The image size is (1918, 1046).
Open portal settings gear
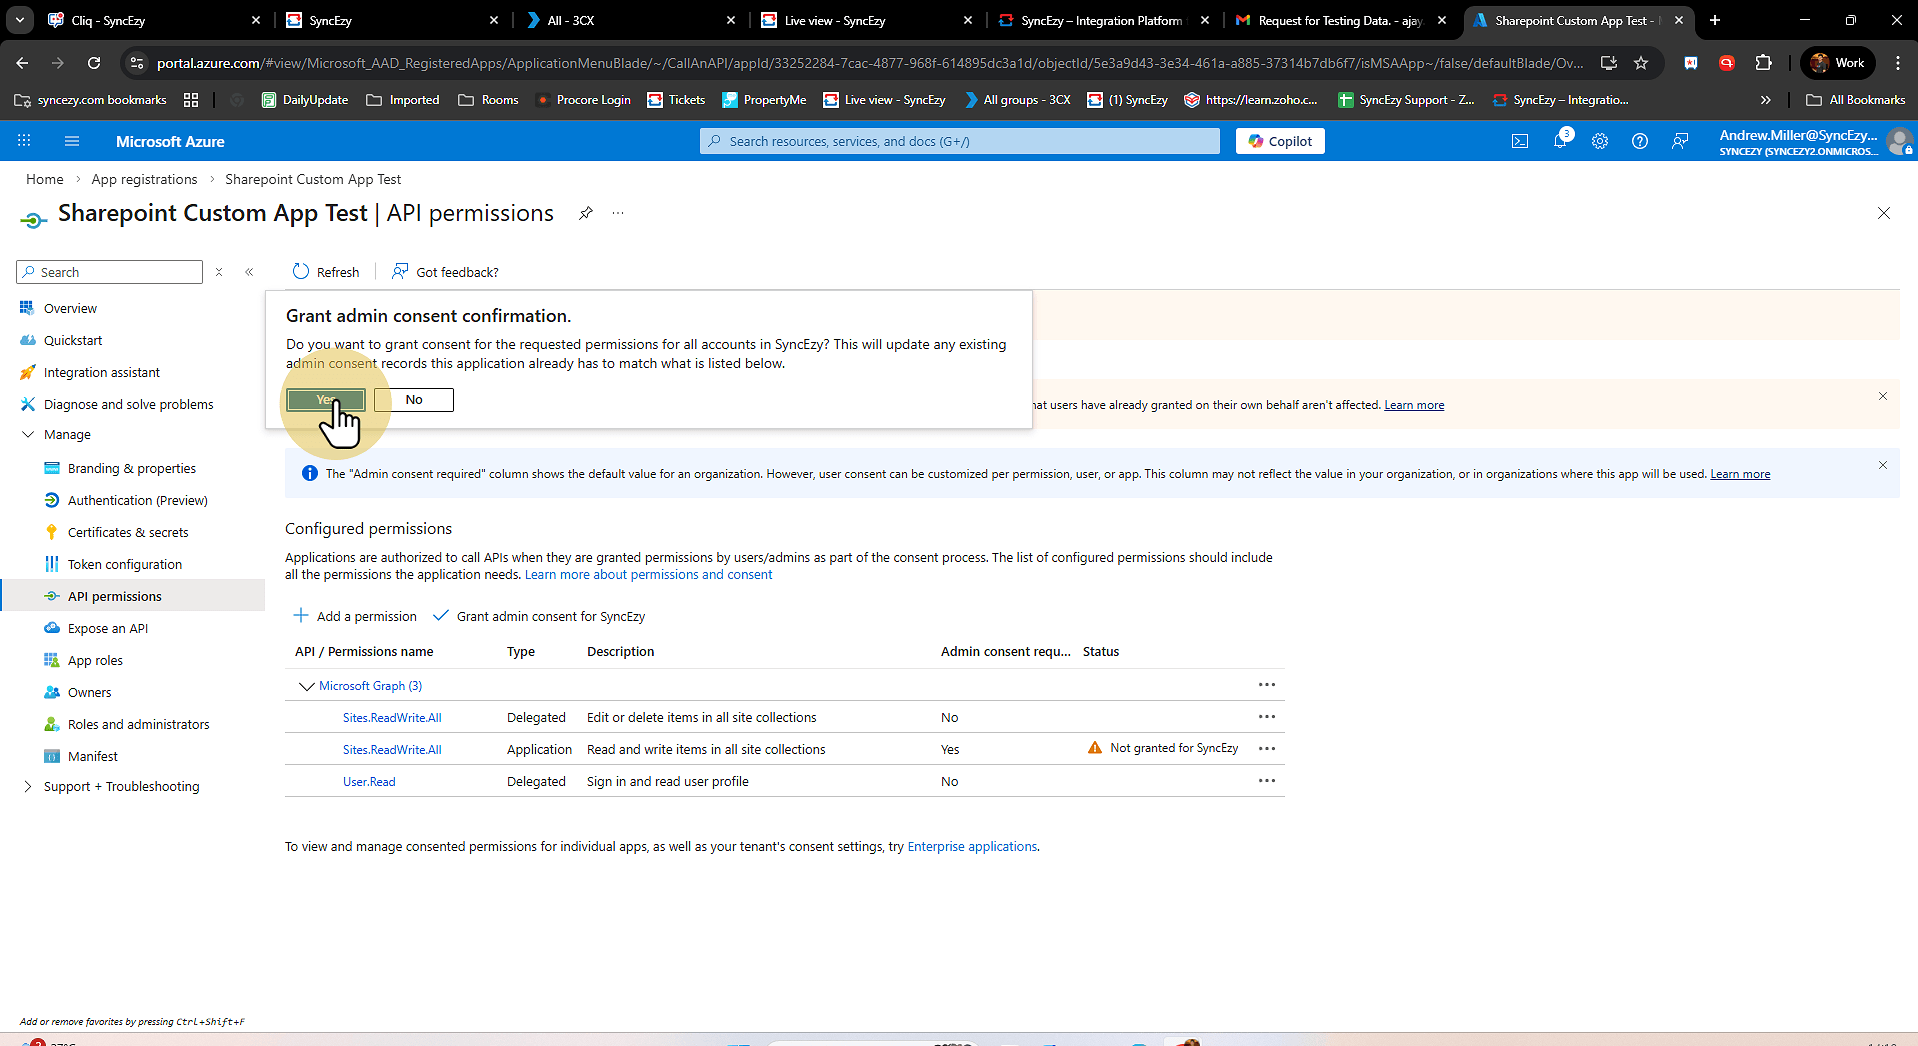point(1600,141)
